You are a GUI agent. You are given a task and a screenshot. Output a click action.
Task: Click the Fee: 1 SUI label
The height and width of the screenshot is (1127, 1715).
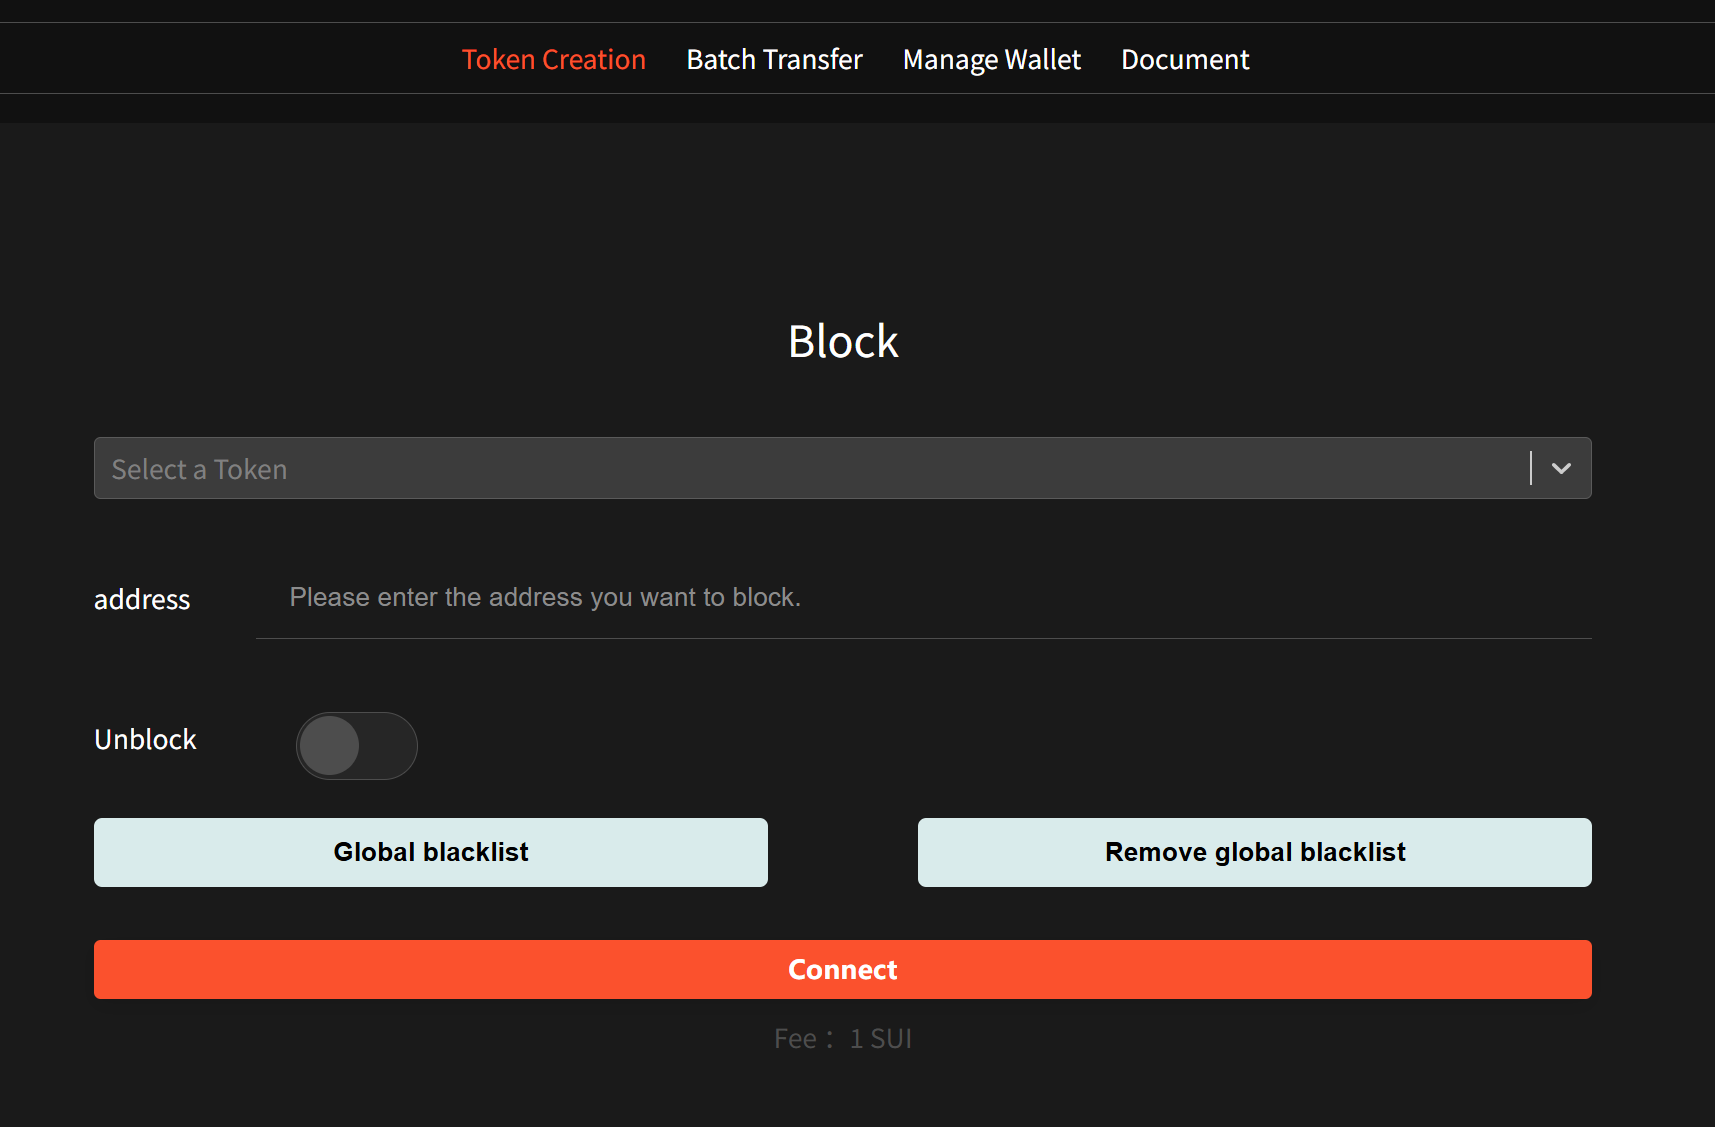point(842,1038)
